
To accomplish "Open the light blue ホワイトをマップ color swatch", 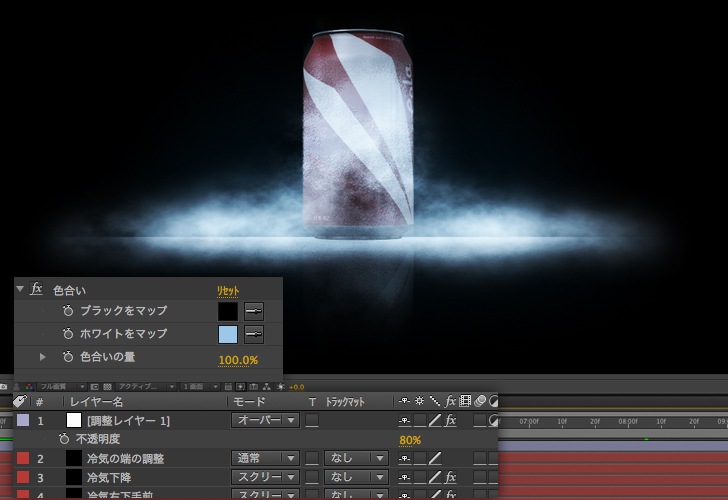I will tap(228, 334).
